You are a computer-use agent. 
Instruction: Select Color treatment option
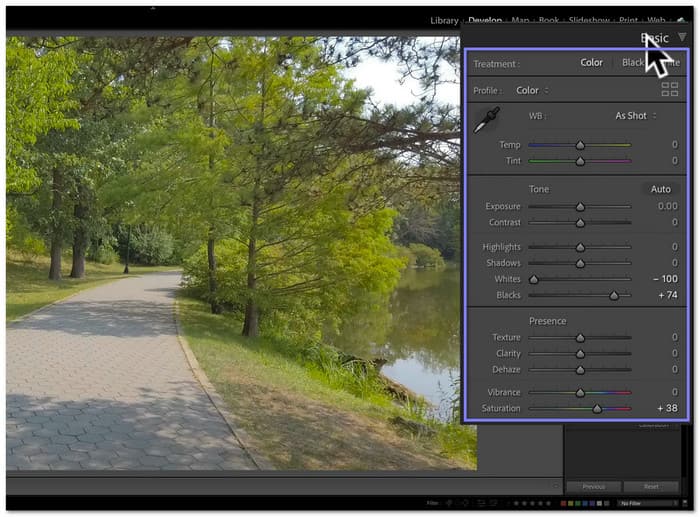tap(591, 63)
